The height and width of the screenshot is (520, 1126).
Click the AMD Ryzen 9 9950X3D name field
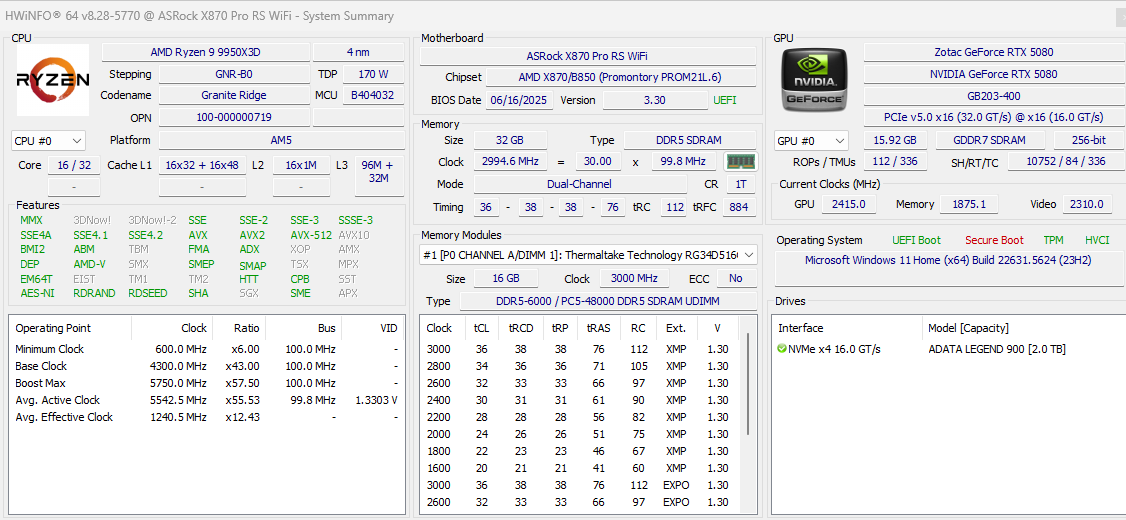point(206,52)
